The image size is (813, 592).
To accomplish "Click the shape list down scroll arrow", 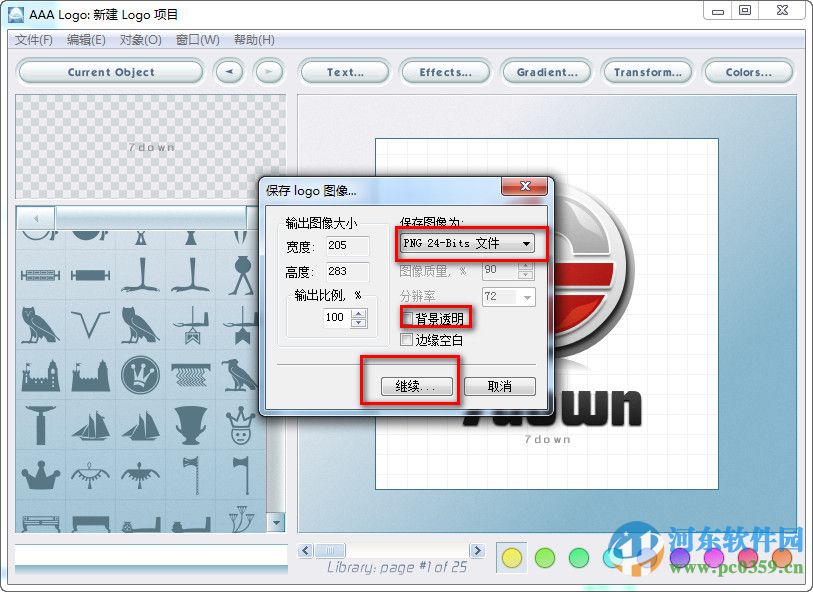I will tap(277, 523).
